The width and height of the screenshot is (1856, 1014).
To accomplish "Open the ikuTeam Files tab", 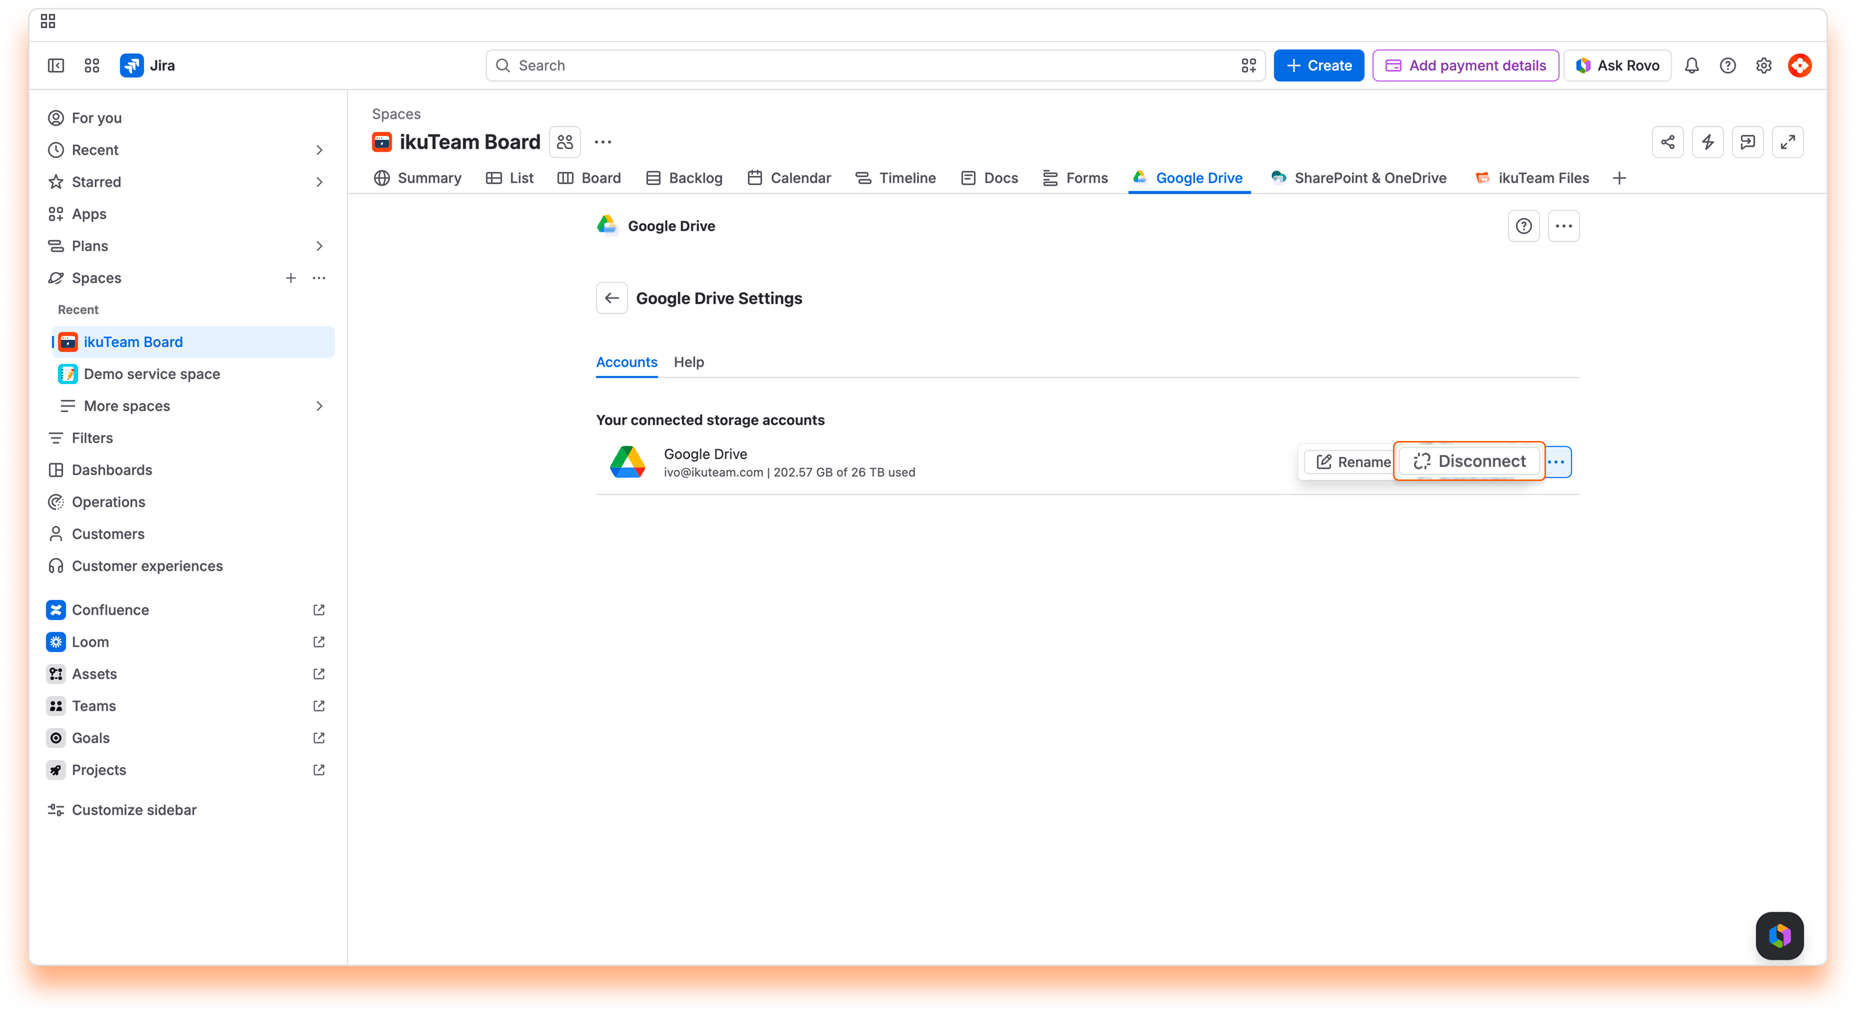I will (x=1532, y=178).
